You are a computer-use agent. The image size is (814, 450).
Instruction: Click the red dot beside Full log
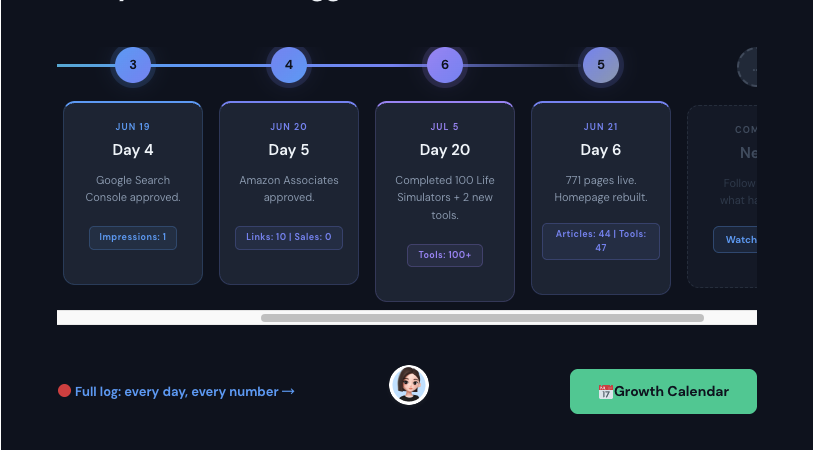click(64, 390)
